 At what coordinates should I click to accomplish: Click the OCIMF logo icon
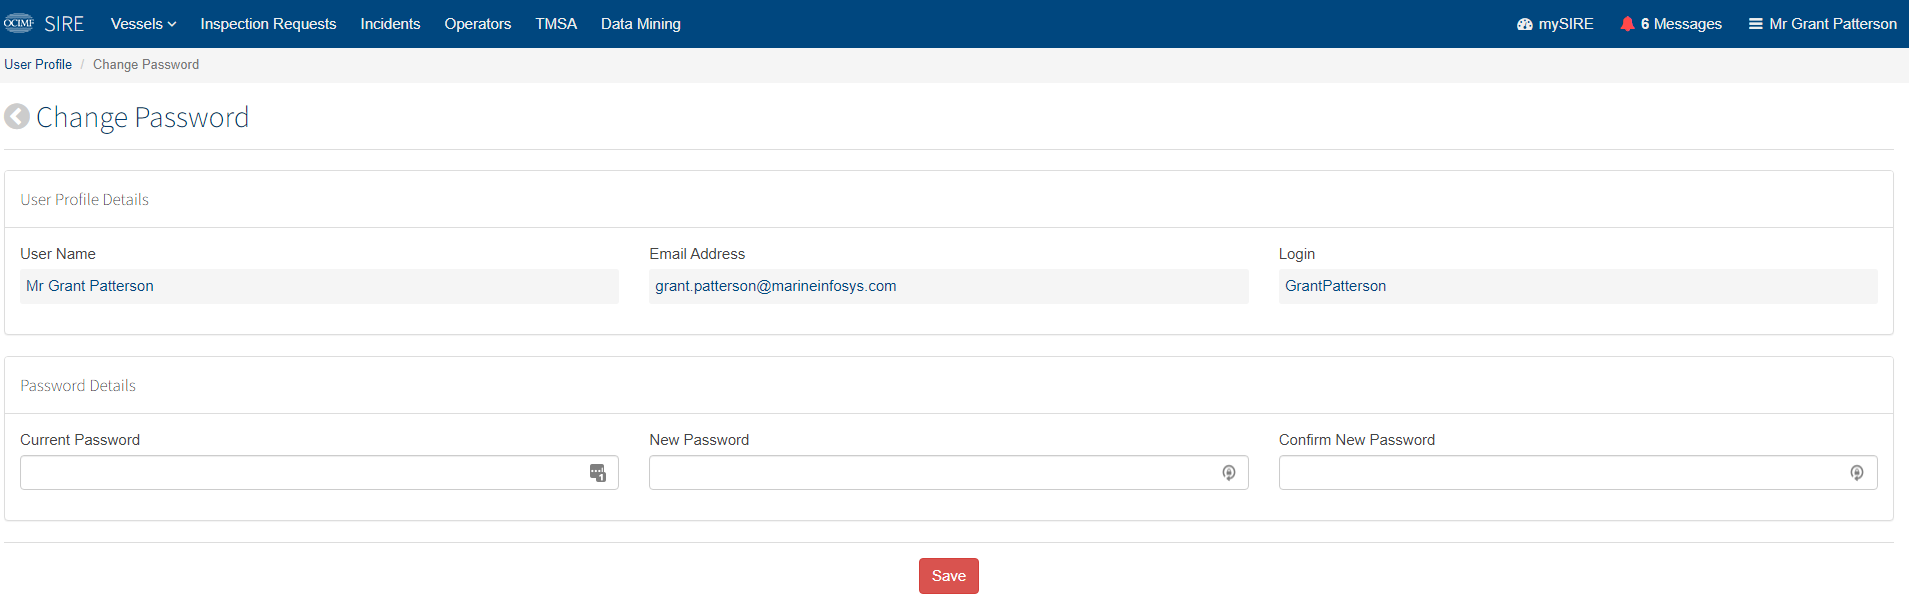pyautogui.click(x=19, y=23)
